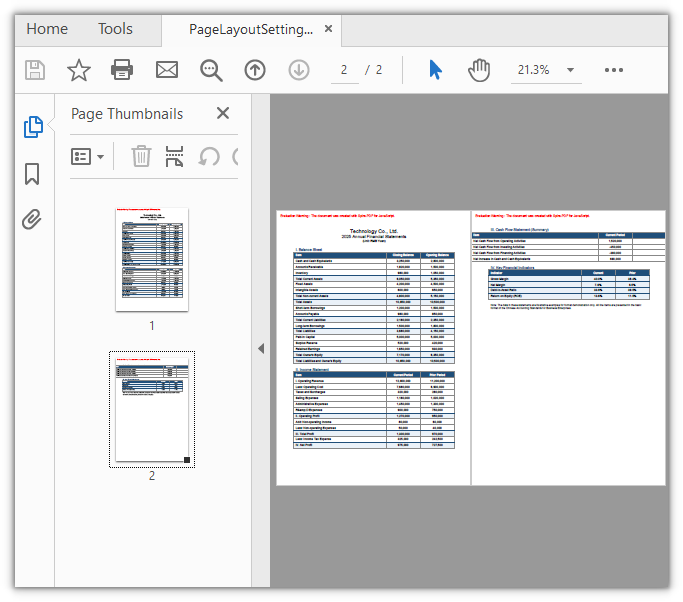Print the document using printer icon

122,70
